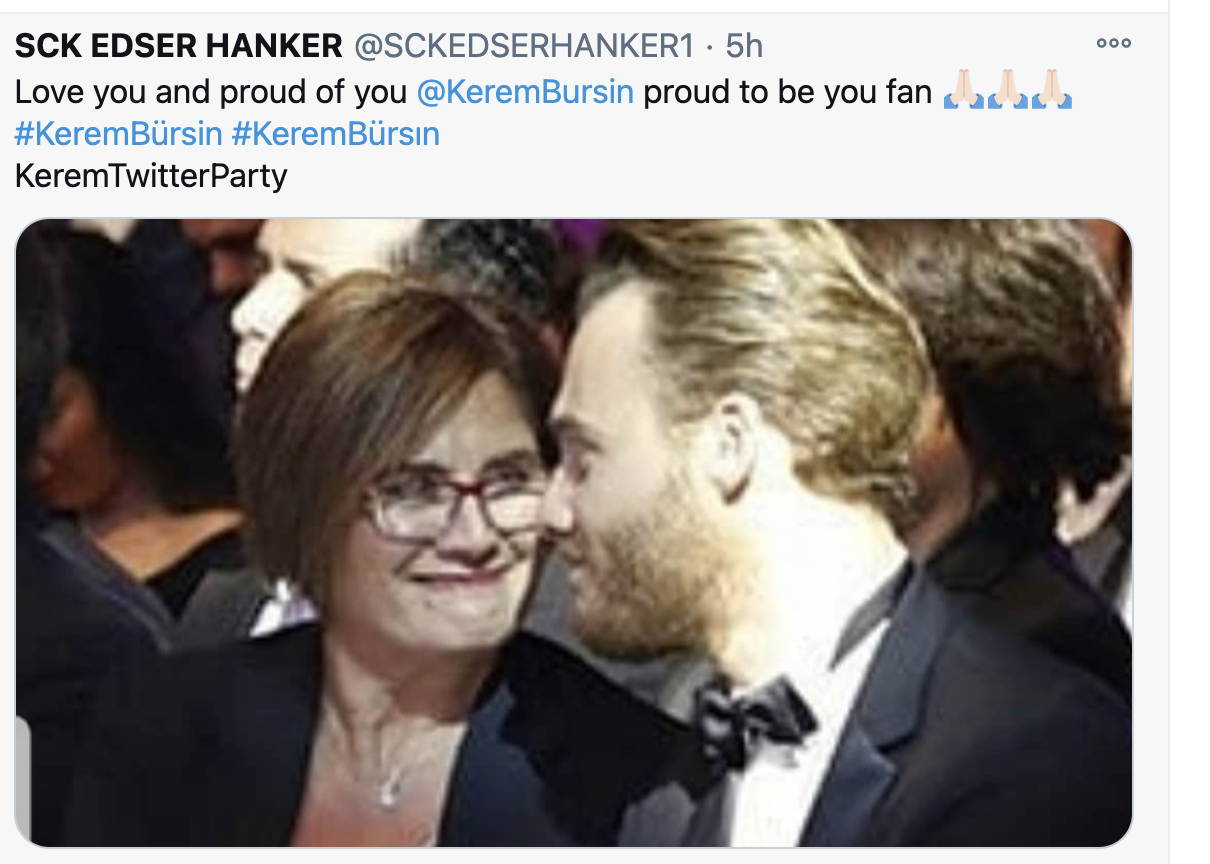Click the second #KeremBürsın hashtag
1210x864 pixels.
coord(336,134)
